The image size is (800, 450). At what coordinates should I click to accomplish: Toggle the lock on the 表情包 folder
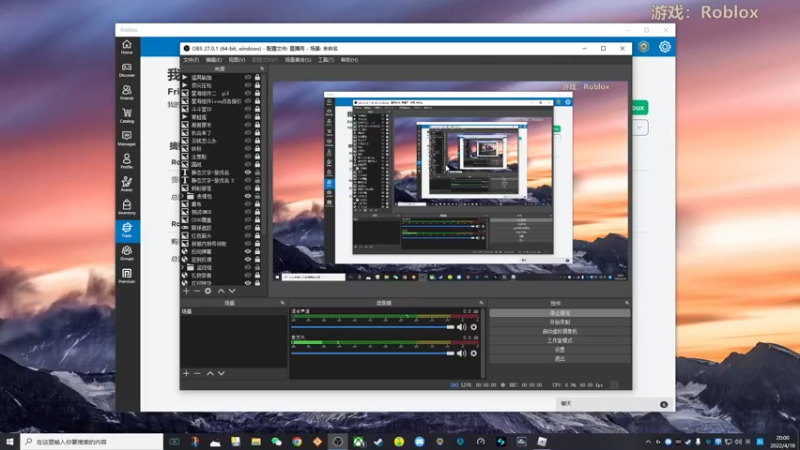tap(257, 196)
